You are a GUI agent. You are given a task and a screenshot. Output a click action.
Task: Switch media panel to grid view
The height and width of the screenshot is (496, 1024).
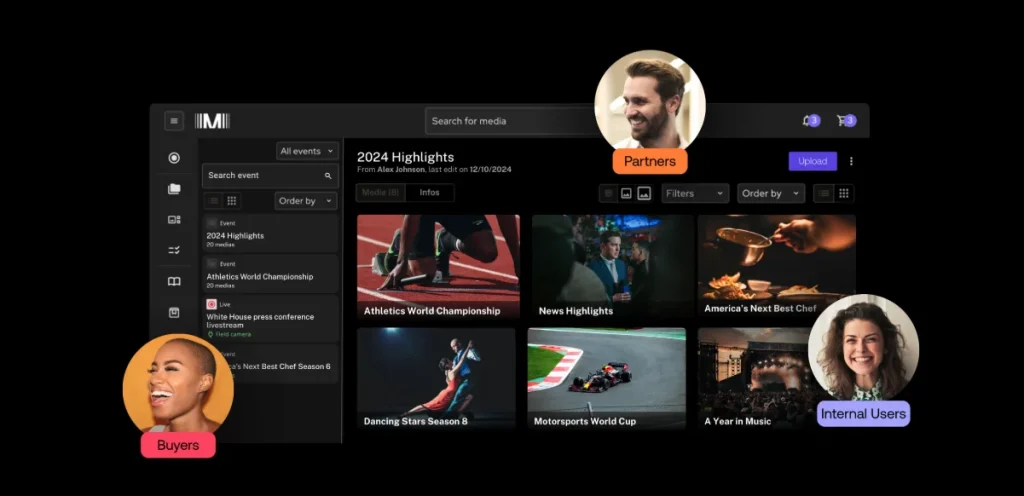pyautogui.click(x=844, y=193)
